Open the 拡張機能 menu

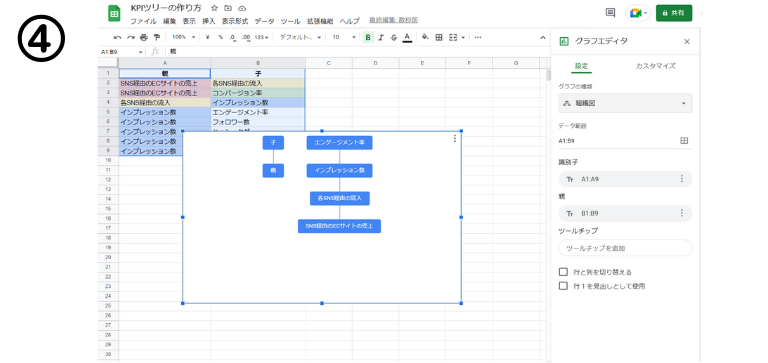pos(320,21)
